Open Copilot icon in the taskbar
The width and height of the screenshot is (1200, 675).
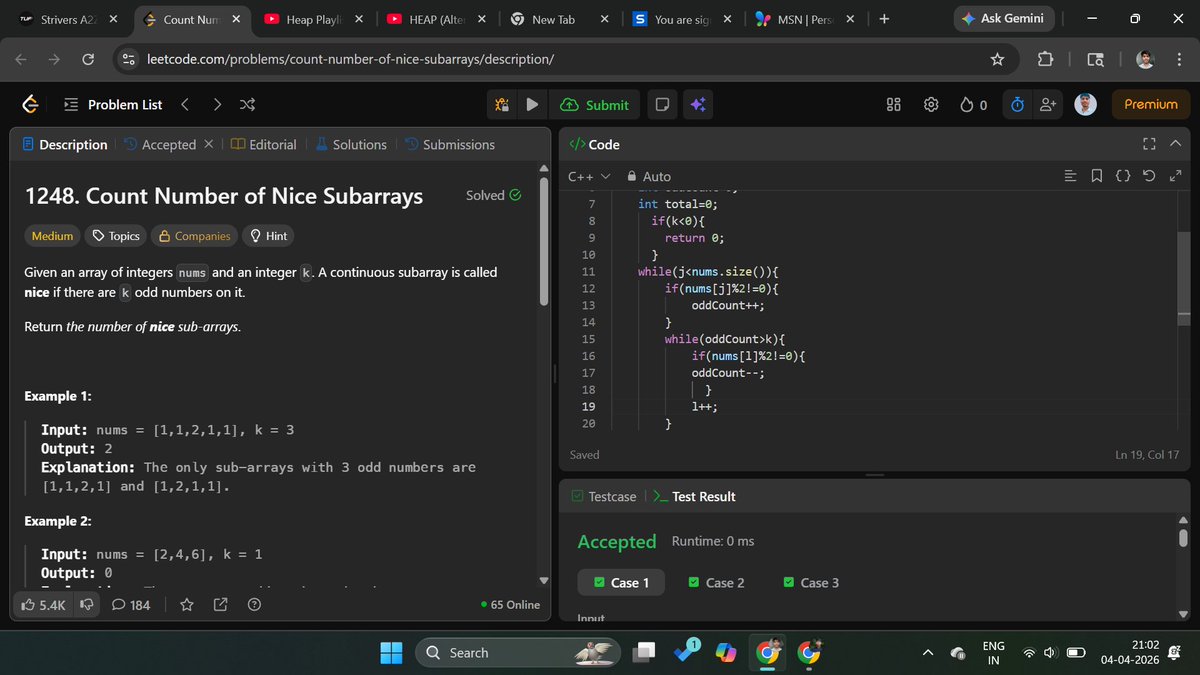pyautogui.click(x=725, y=652)
